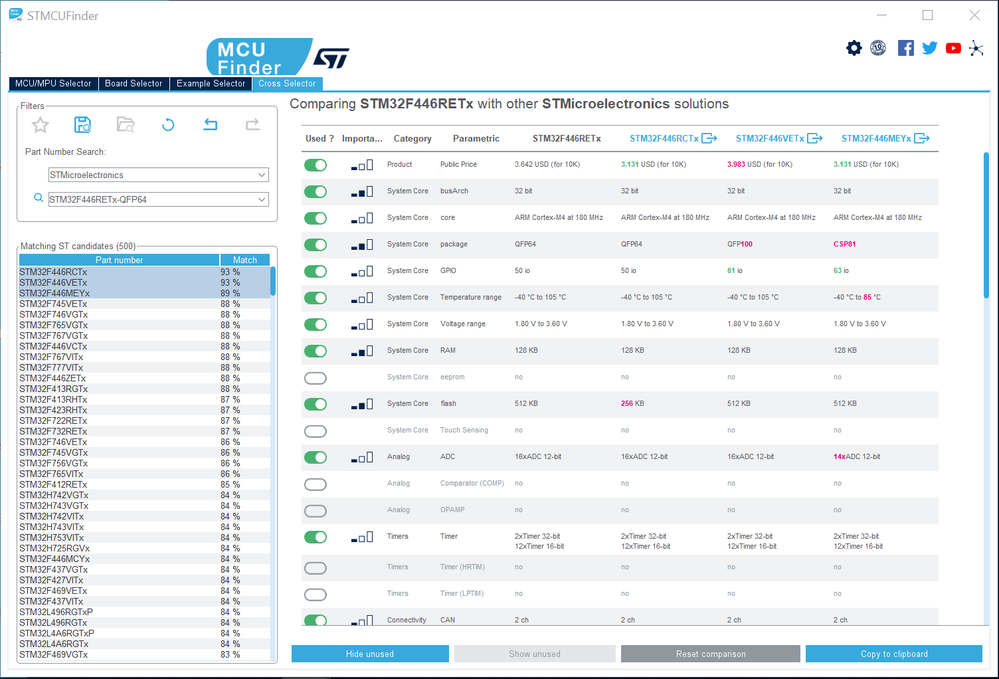999x679 pixels.
Task: Open the STMicroelectronics manufacturer dropdown
Action: pos(159,175)
